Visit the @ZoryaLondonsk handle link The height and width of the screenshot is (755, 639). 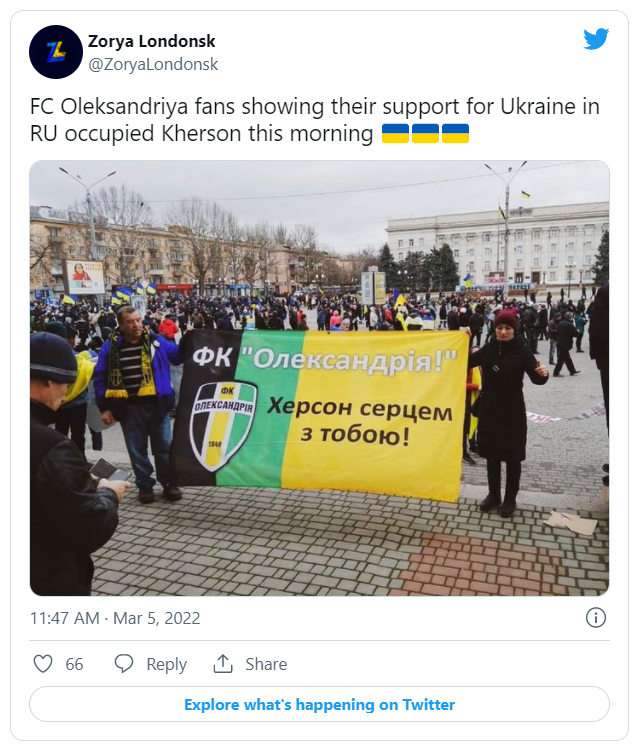click(153, 64)
